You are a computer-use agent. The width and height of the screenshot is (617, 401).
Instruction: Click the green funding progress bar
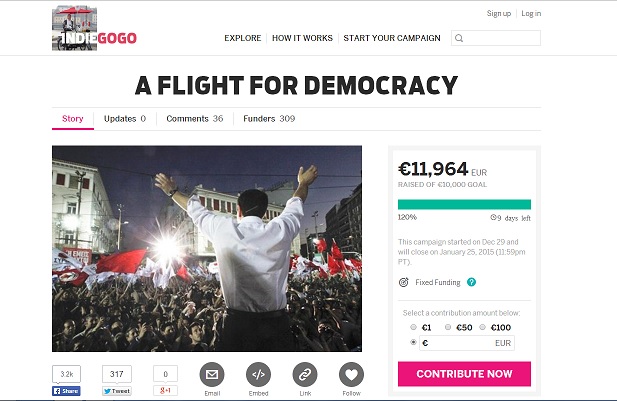[x=464, y=204]
